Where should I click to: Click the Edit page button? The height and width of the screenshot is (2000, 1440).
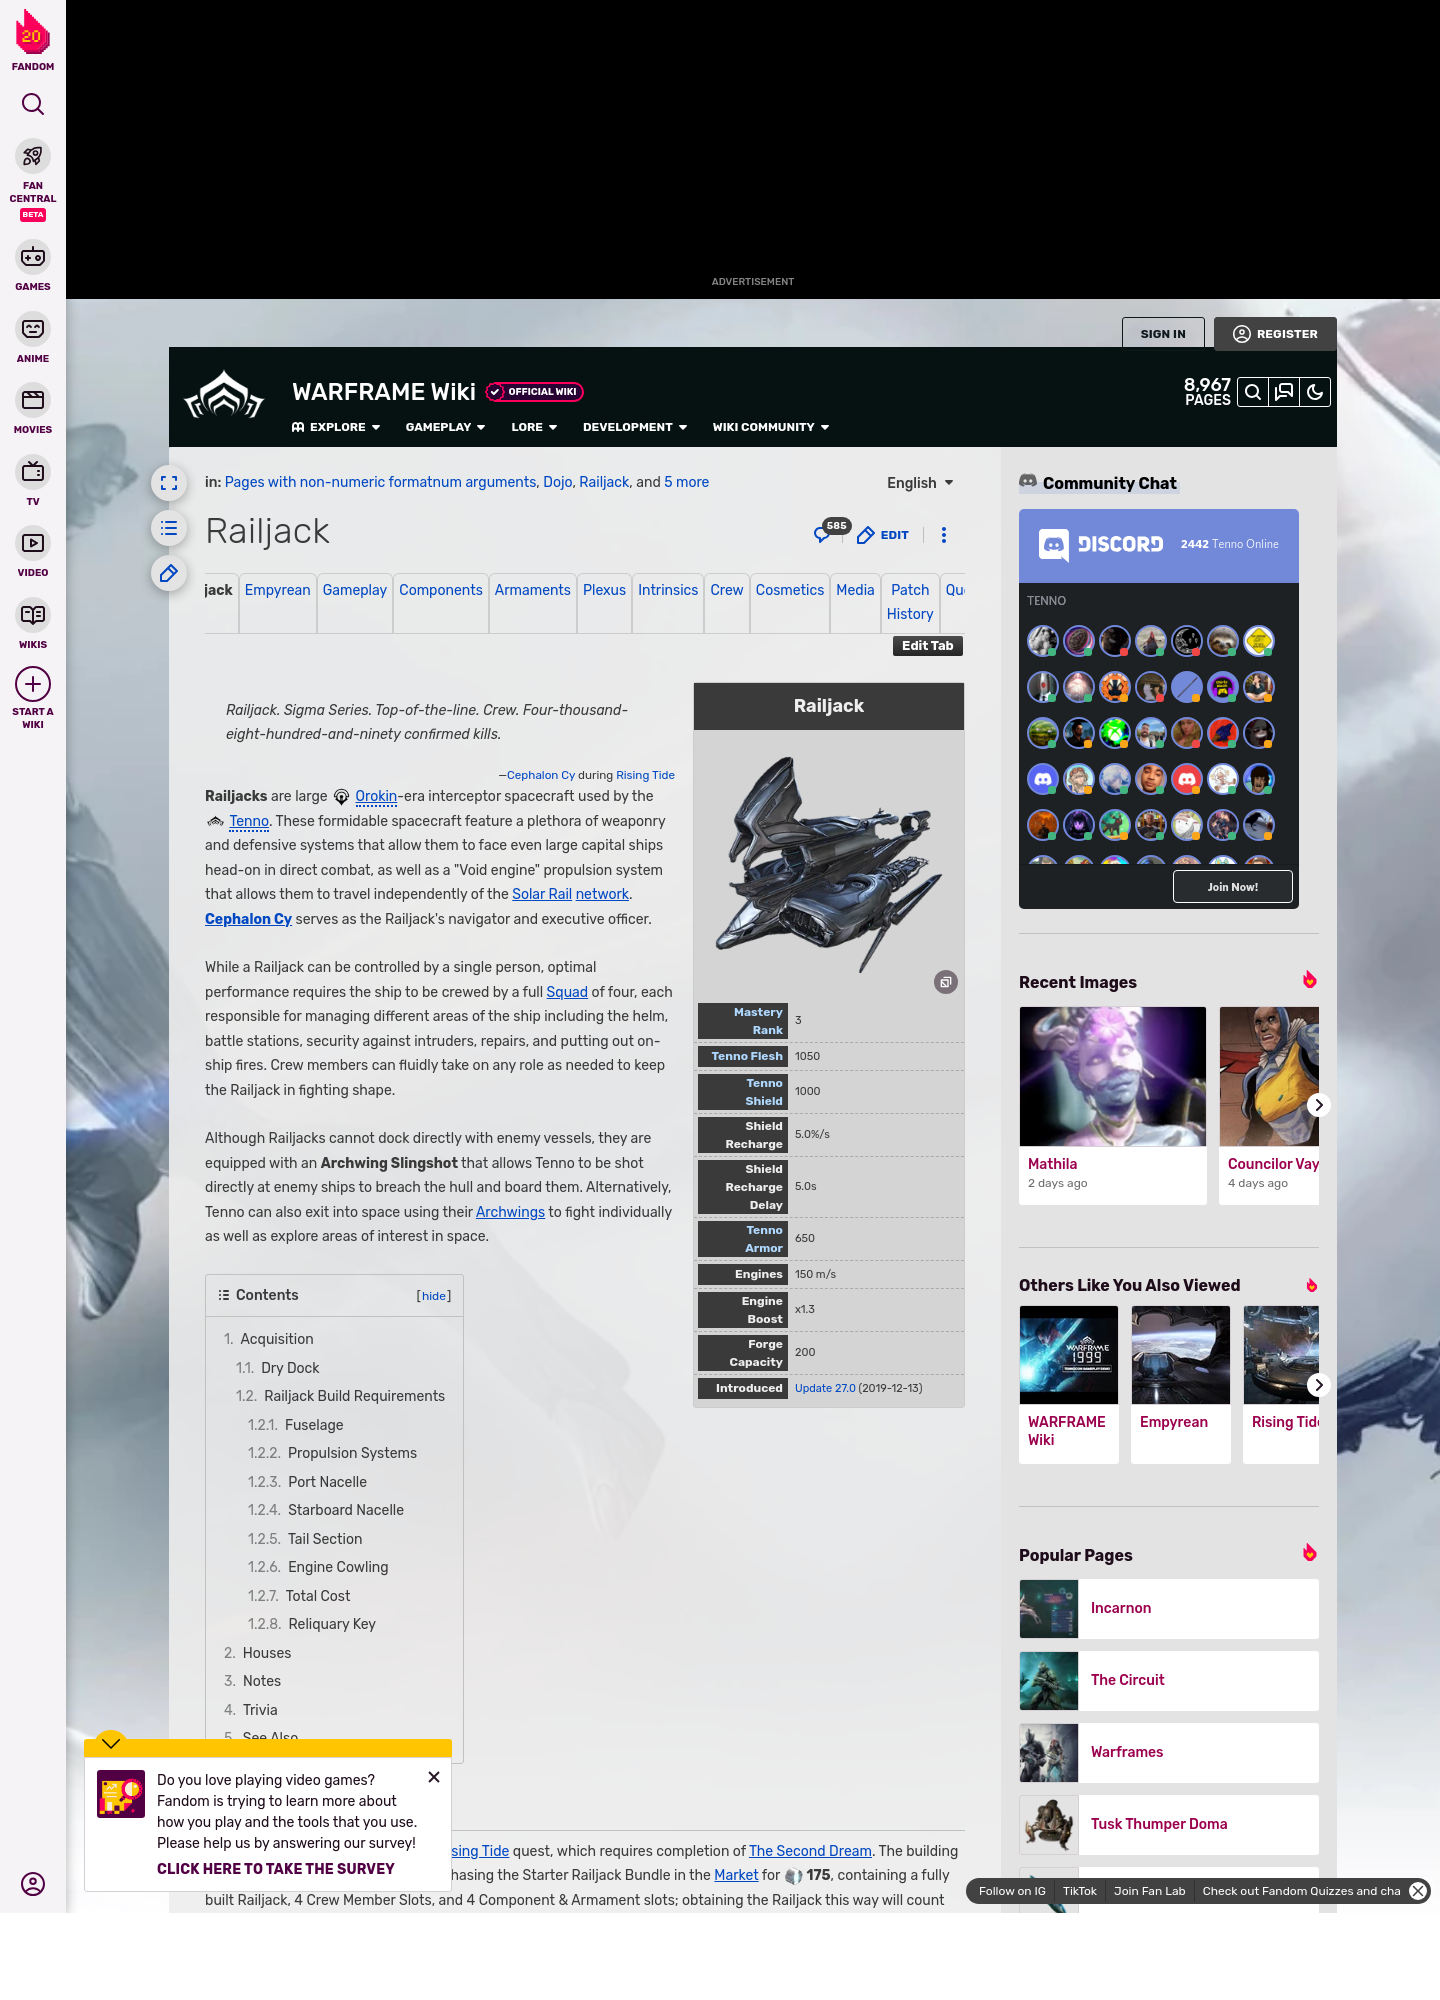tap(883, 535)
